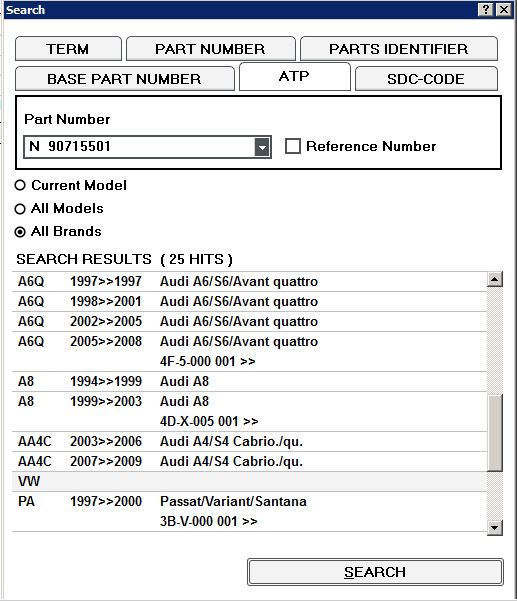Open the BASE PART NUMBER tab
517x601 pixels.
point(125,79)
